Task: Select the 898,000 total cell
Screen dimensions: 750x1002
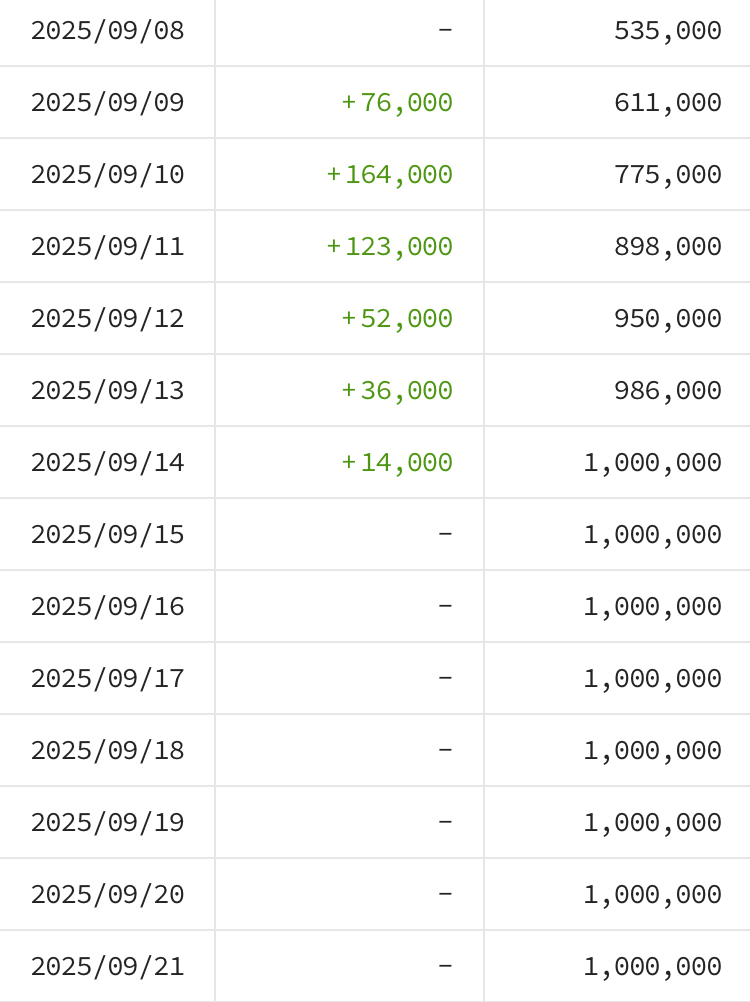Action: [x=667, y=247]
